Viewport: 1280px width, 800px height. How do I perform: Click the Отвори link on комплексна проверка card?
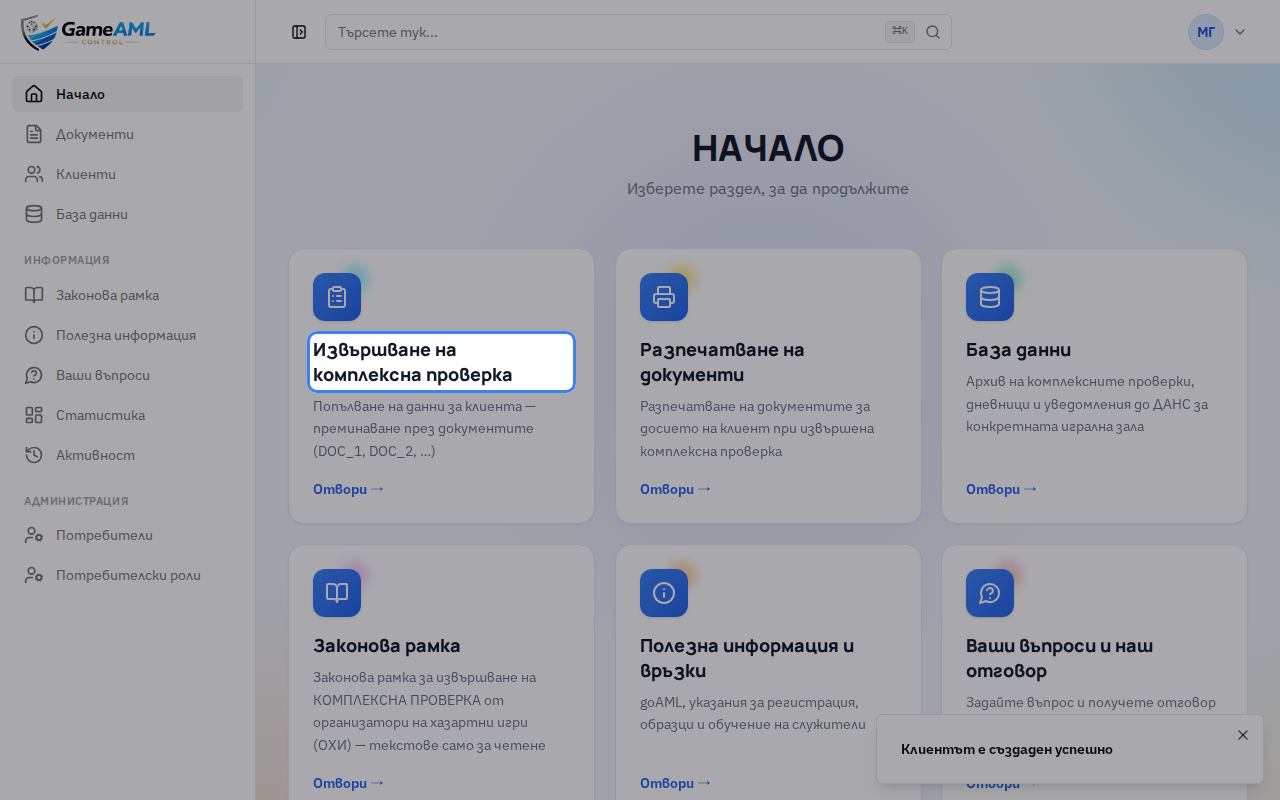pos(348,489)
